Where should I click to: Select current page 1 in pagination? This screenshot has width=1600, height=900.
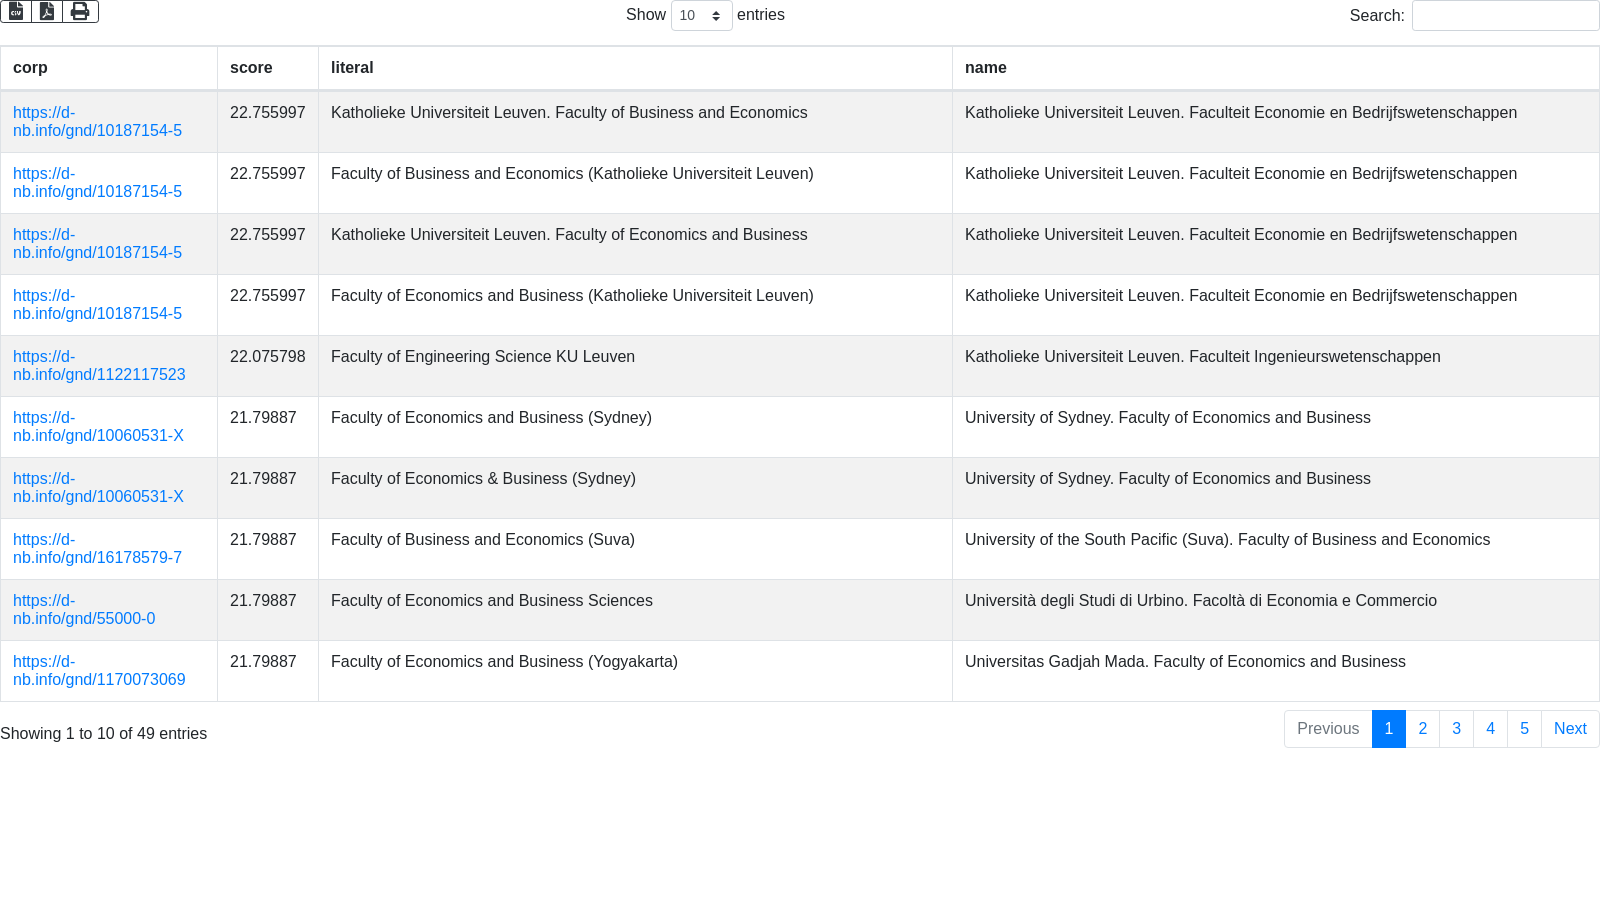(1388, 729)
